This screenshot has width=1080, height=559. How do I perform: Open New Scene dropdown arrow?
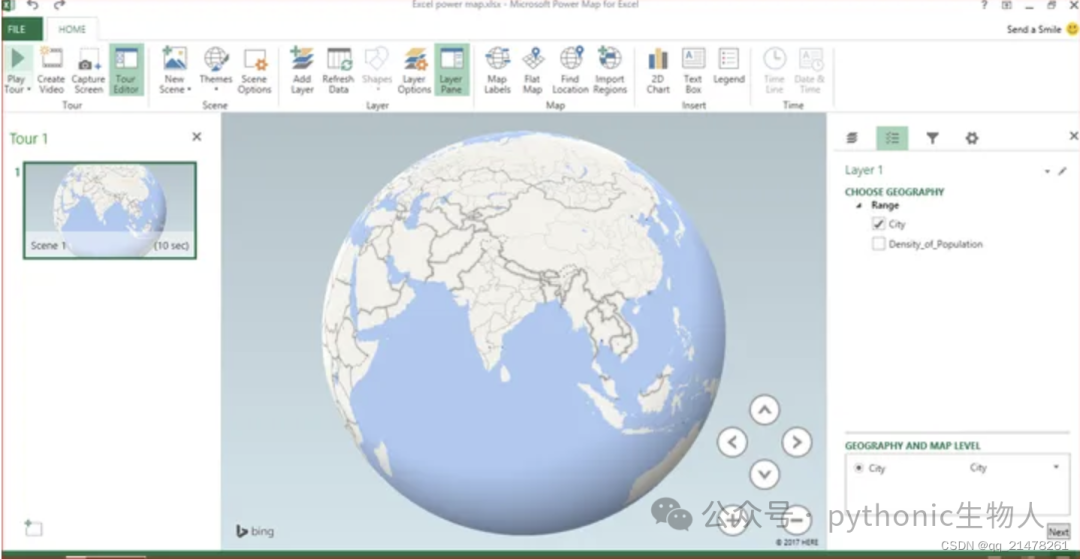189,90
